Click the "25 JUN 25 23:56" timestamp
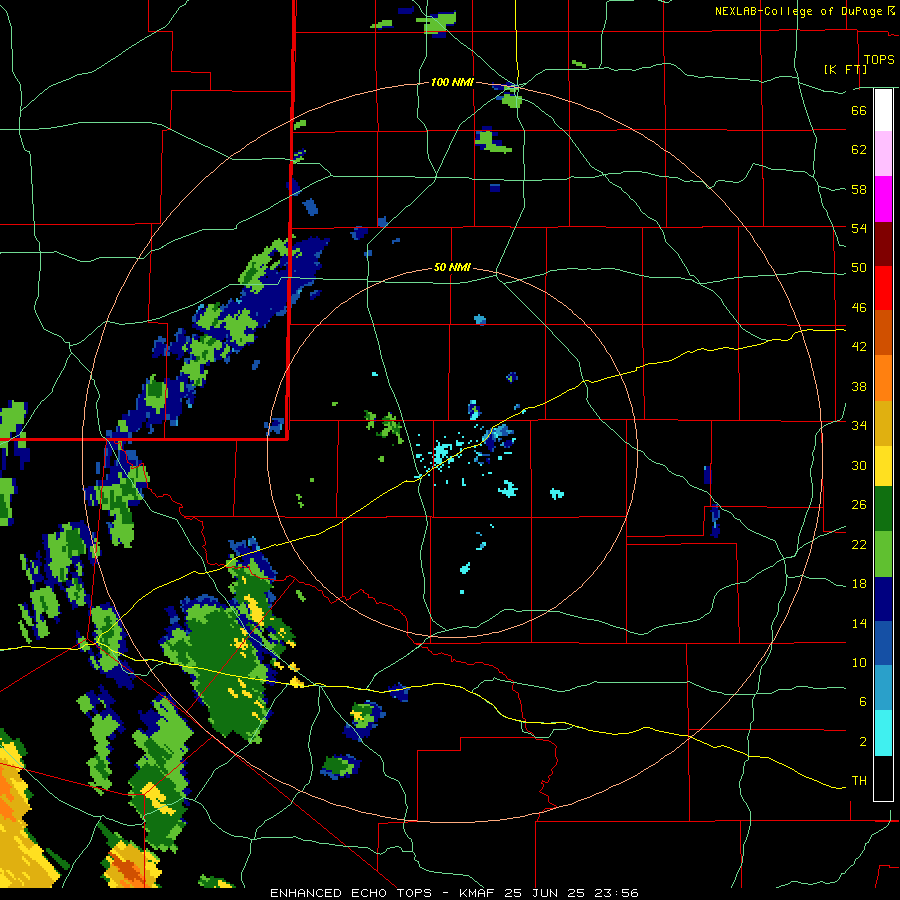 (x=571, y=893)
